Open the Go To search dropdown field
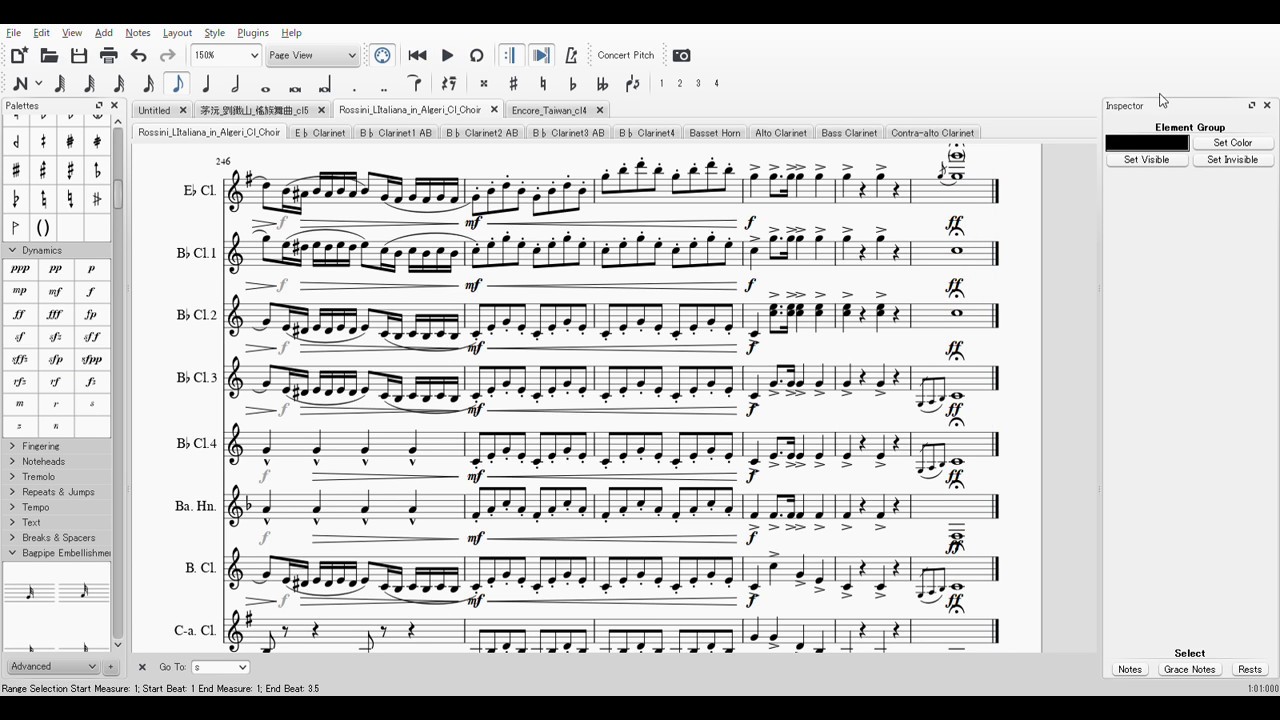 tap(220, 667)
